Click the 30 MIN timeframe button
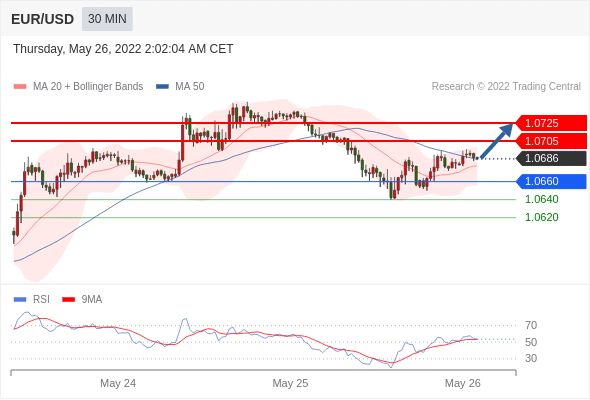The height and width of the screenshot is (400, 590). (107, 19)
